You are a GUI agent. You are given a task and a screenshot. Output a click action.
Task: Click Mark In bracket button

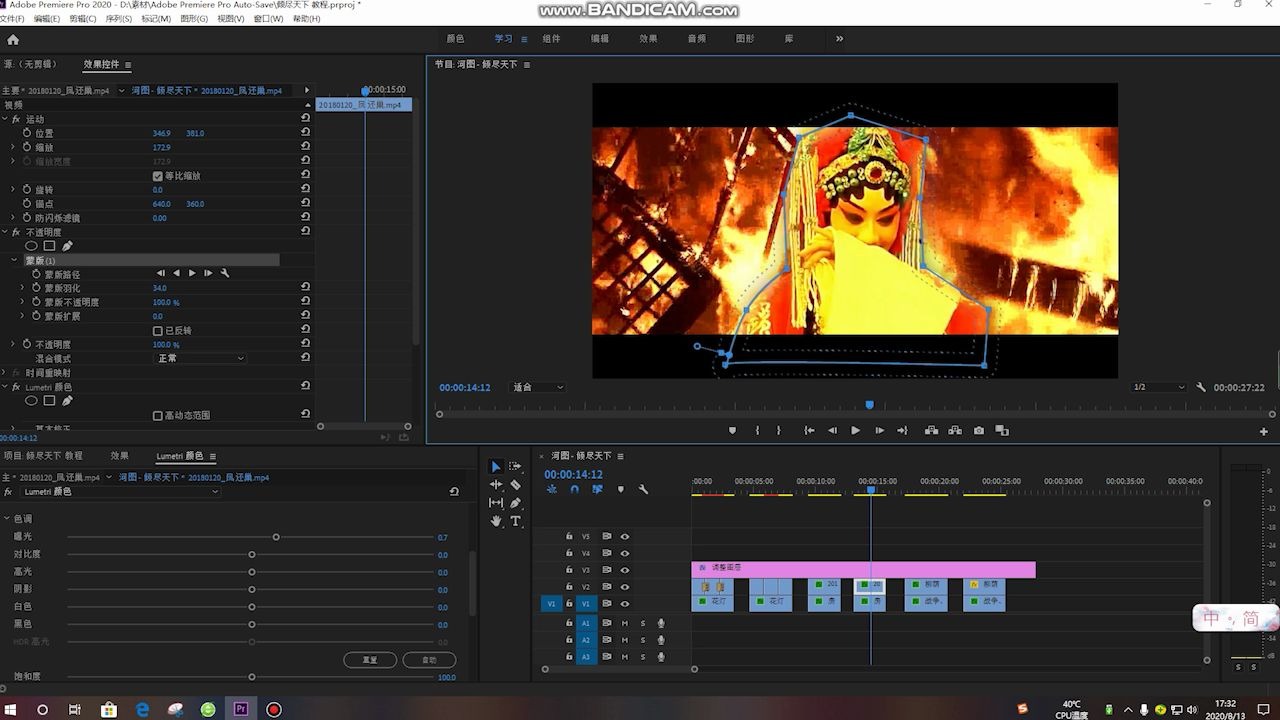[757, 431]
